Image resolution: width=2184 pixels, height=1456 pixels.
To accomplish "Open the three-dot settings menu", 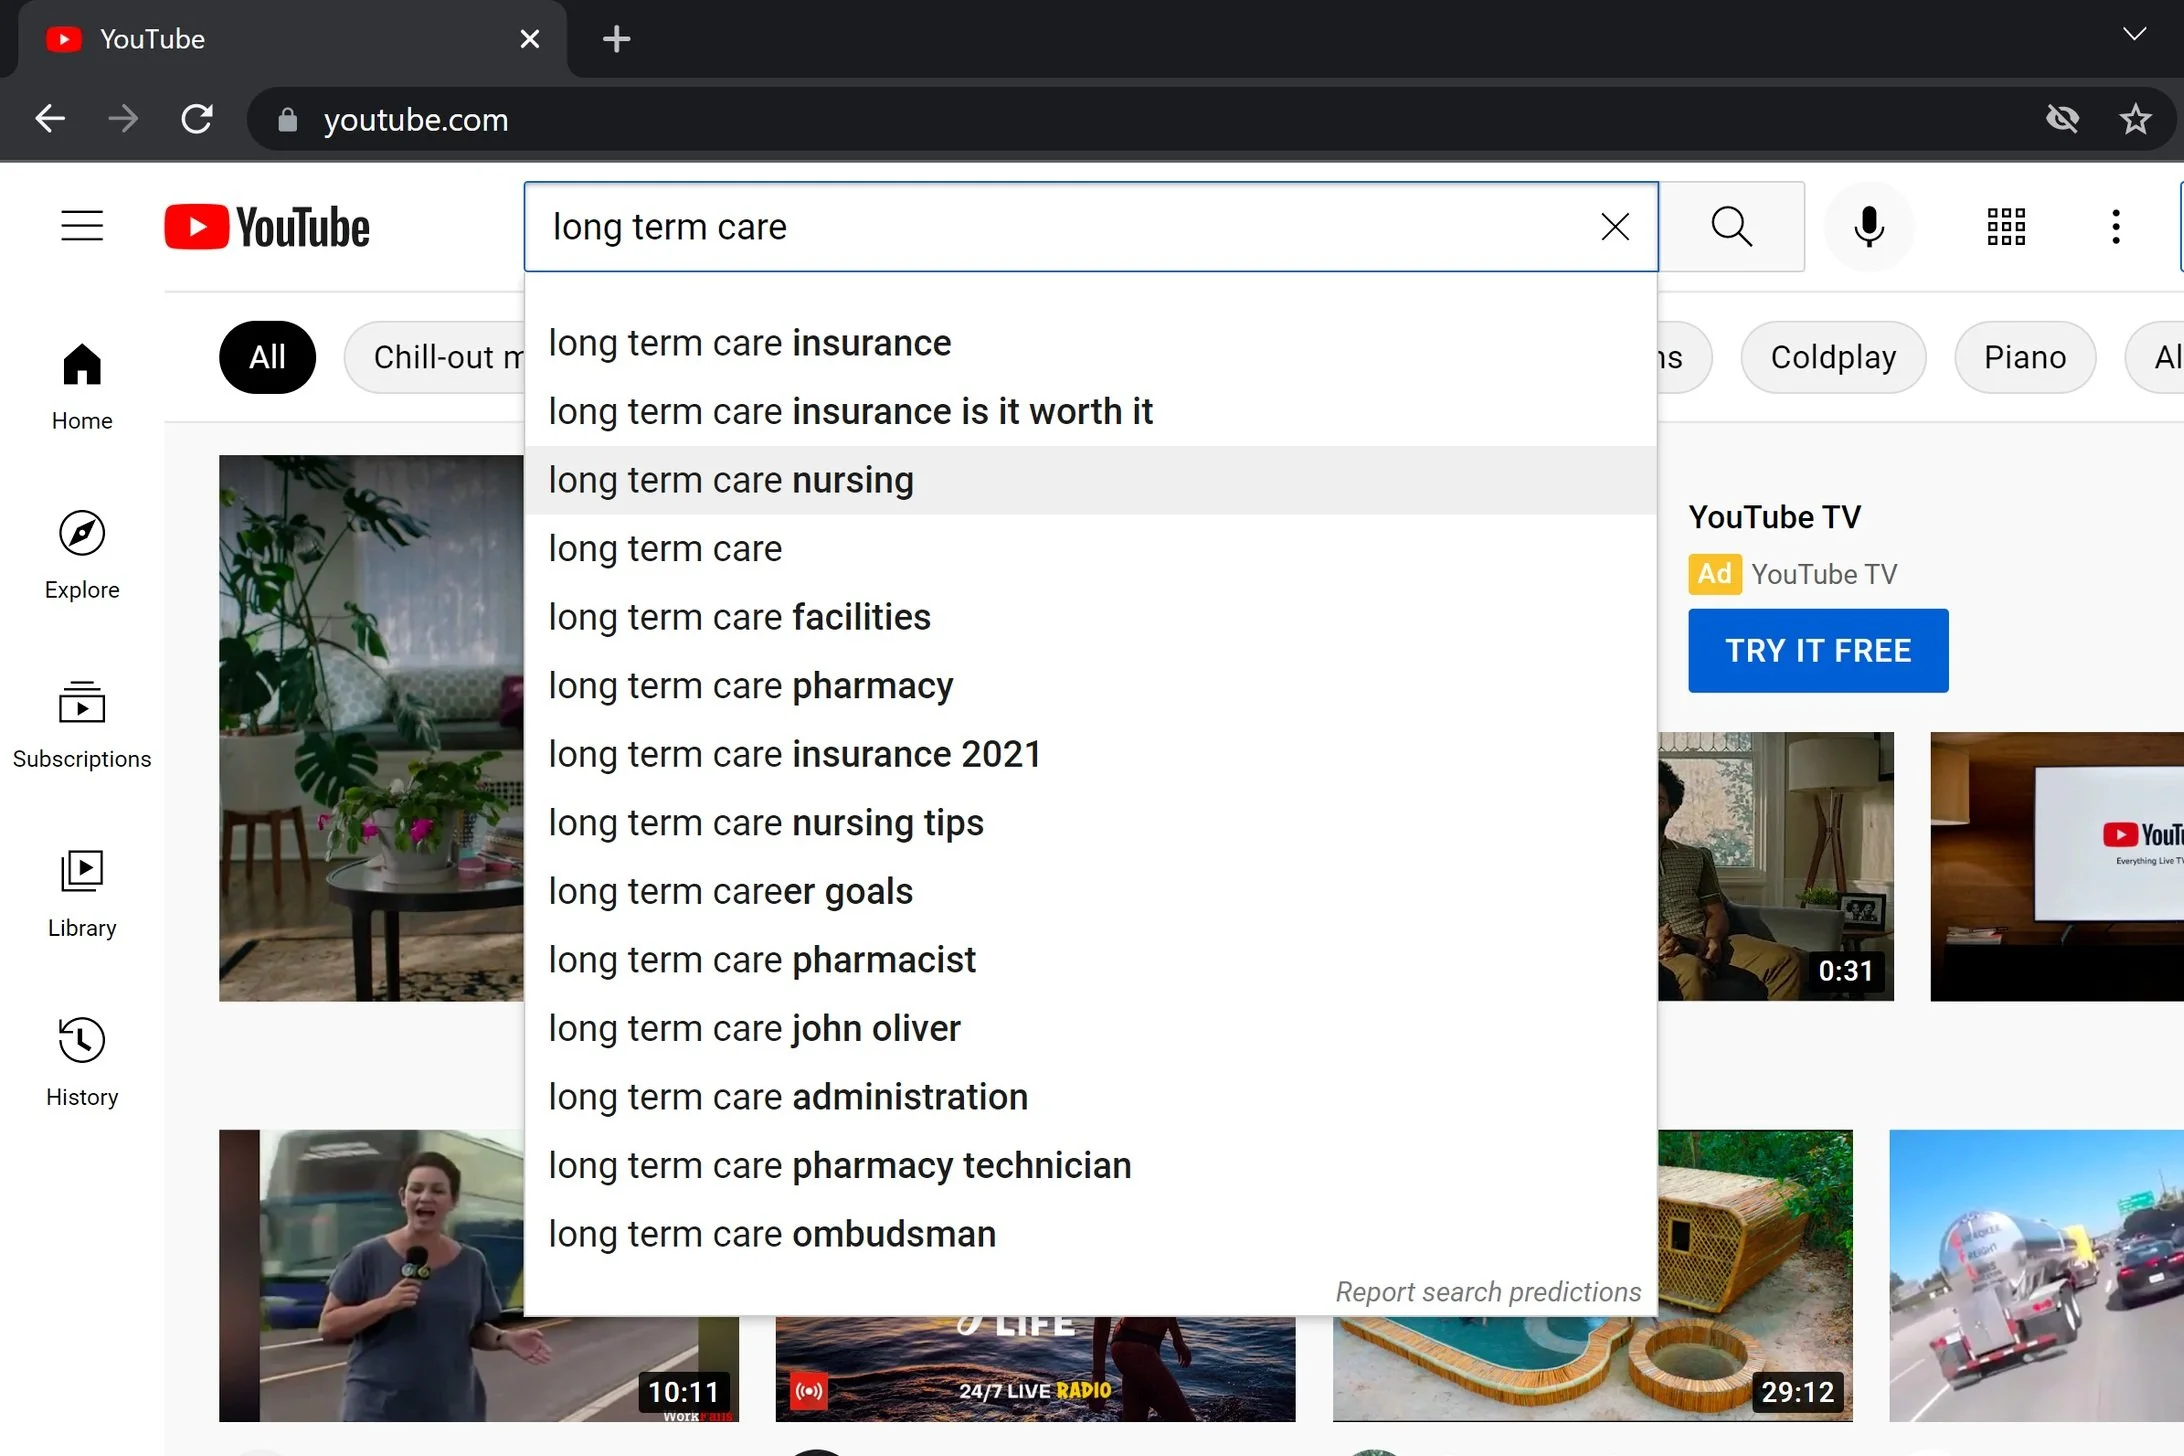I will tap(2115, 227).
